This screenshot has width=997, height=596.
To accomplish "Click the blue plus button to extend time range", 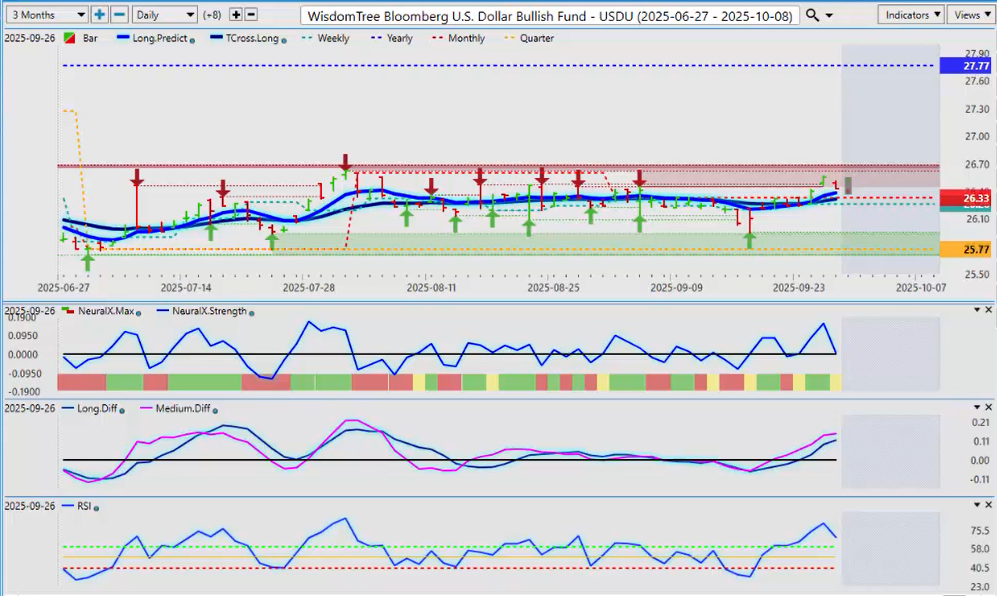I will coord(99,15).
